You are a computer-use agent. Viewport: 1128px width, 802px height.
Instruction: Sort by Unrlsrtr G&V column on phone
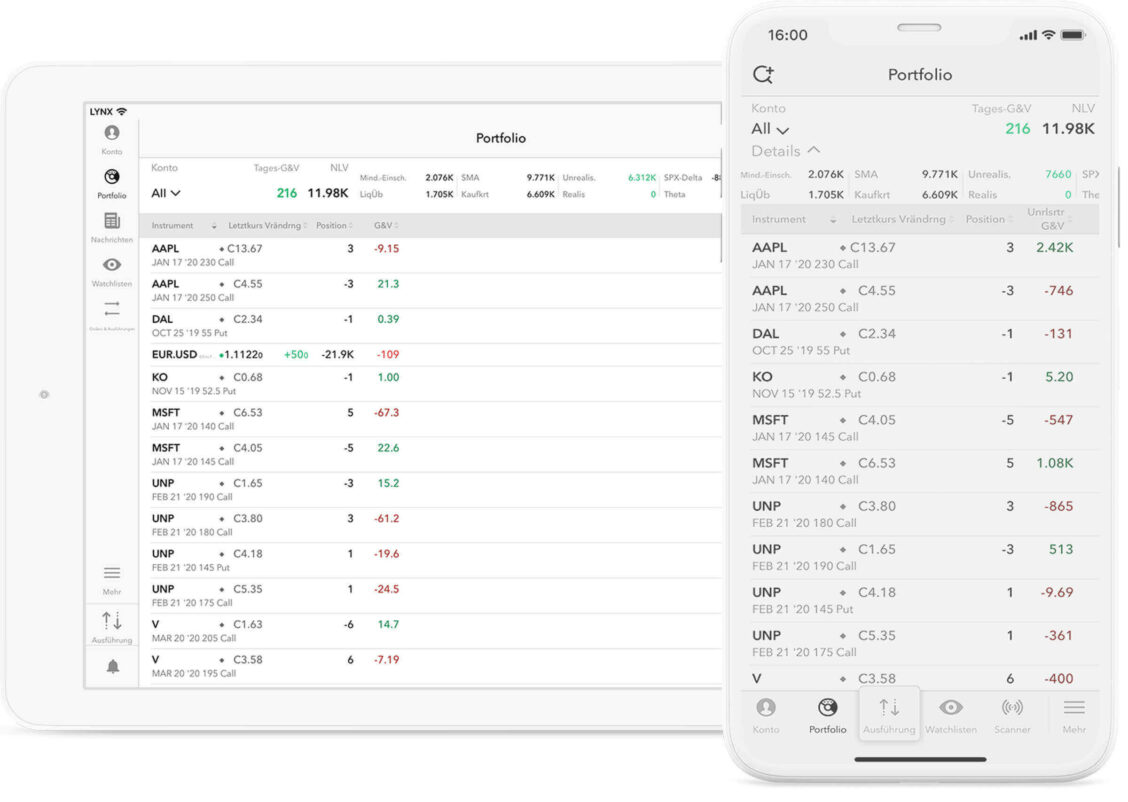click(x=1050, y=219)
